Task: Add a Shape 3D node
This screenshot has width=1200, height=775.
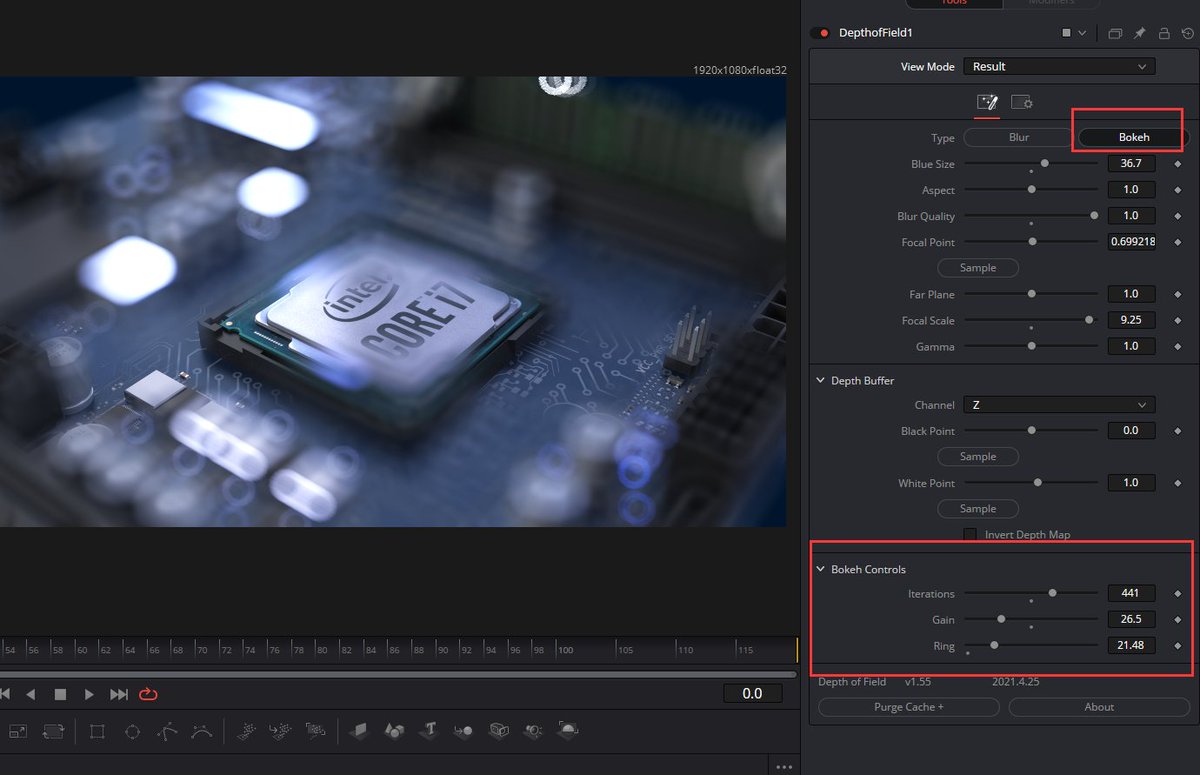Action: [395, 731]
